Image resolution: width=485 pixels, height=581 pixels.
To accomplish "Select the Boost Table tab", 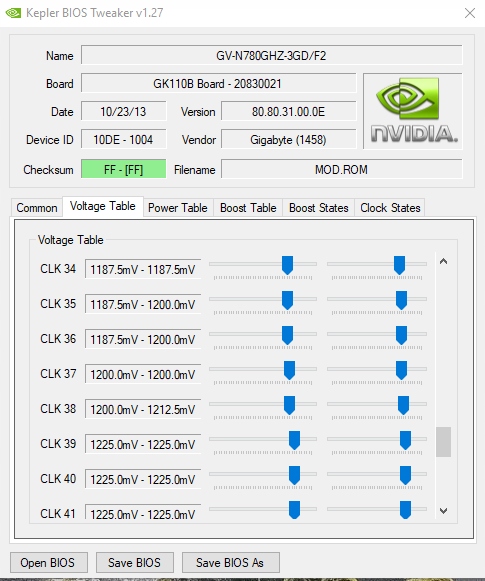I will coord(248,208).
